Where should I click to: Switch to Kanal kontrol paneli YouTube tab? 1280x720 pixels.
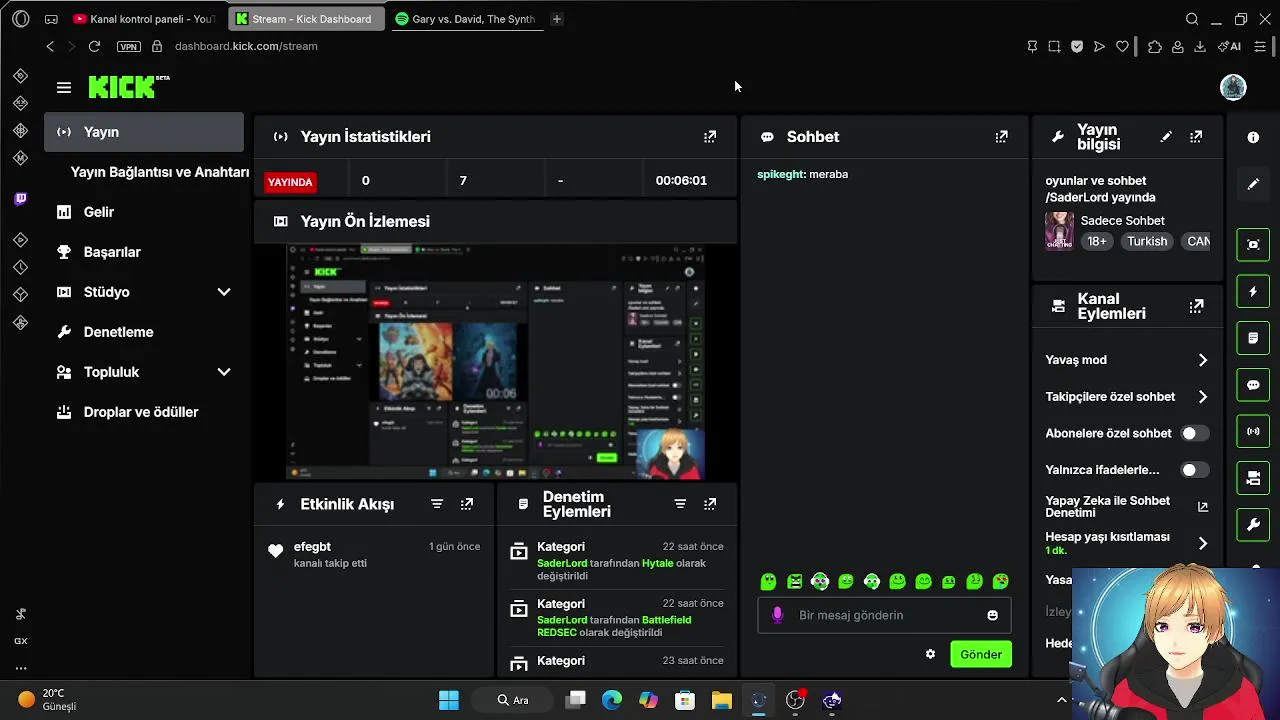pyautogui.click(x=145, y=19)
